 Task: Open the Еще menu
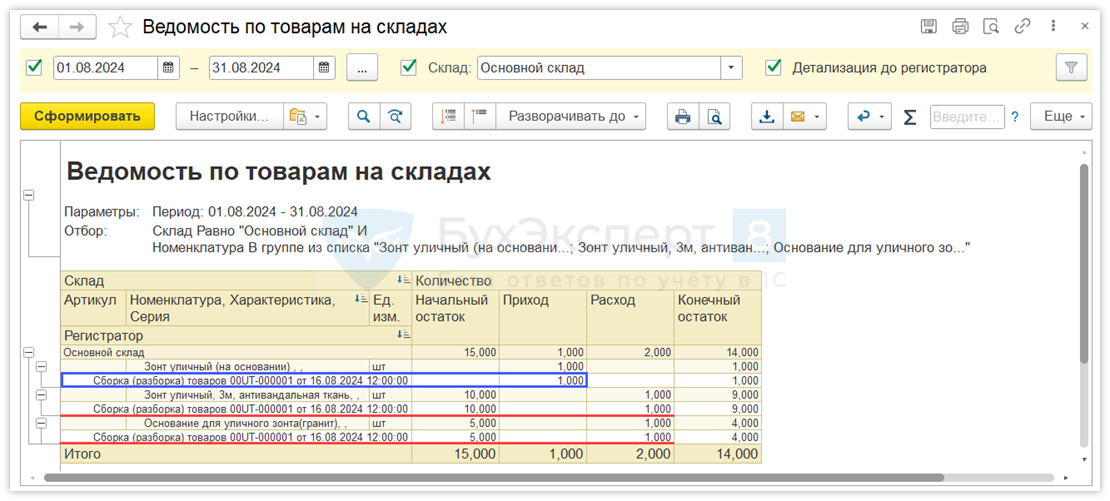coord(1063,117)
